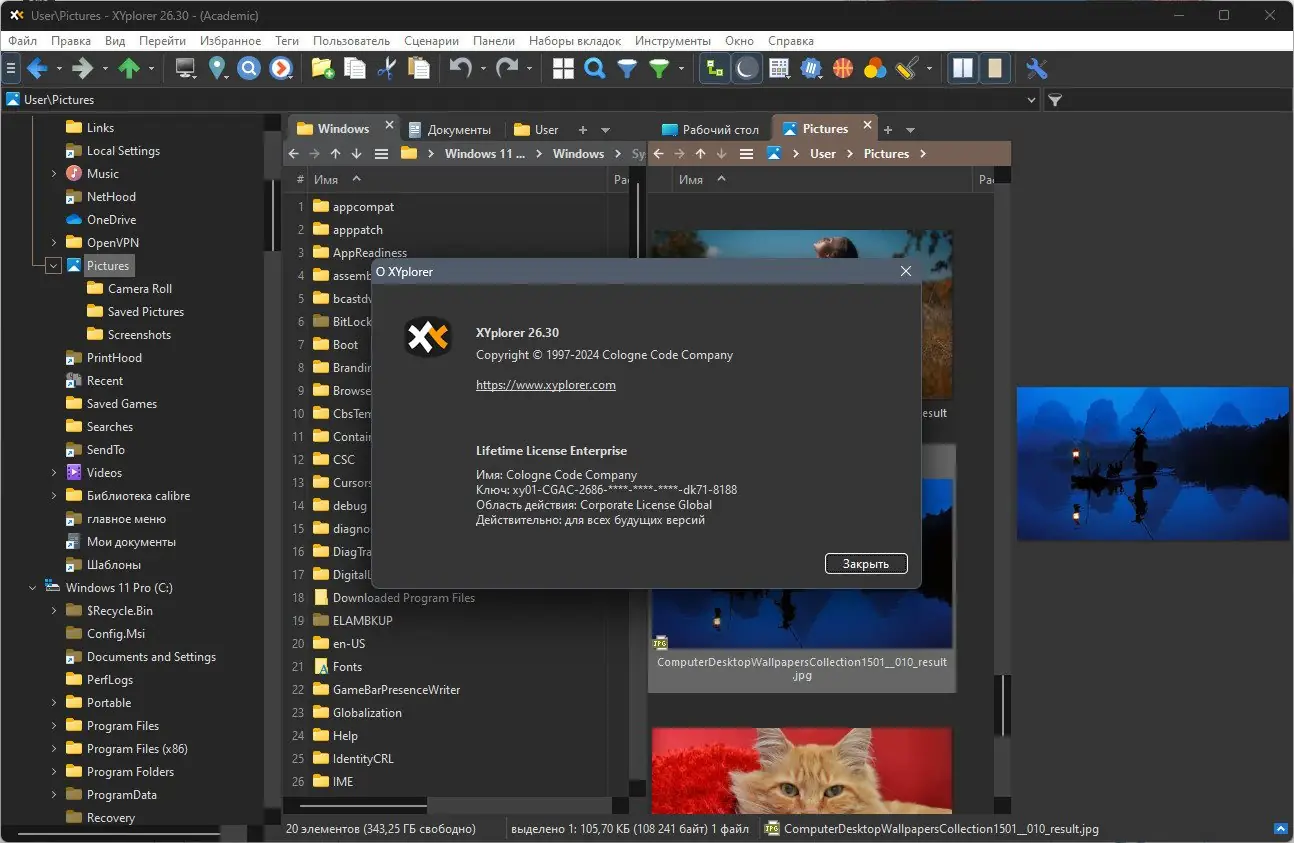This screenshot has width=1294, height=843.
Task: Select the cat image thumbnail
Action: coord(802,770)
